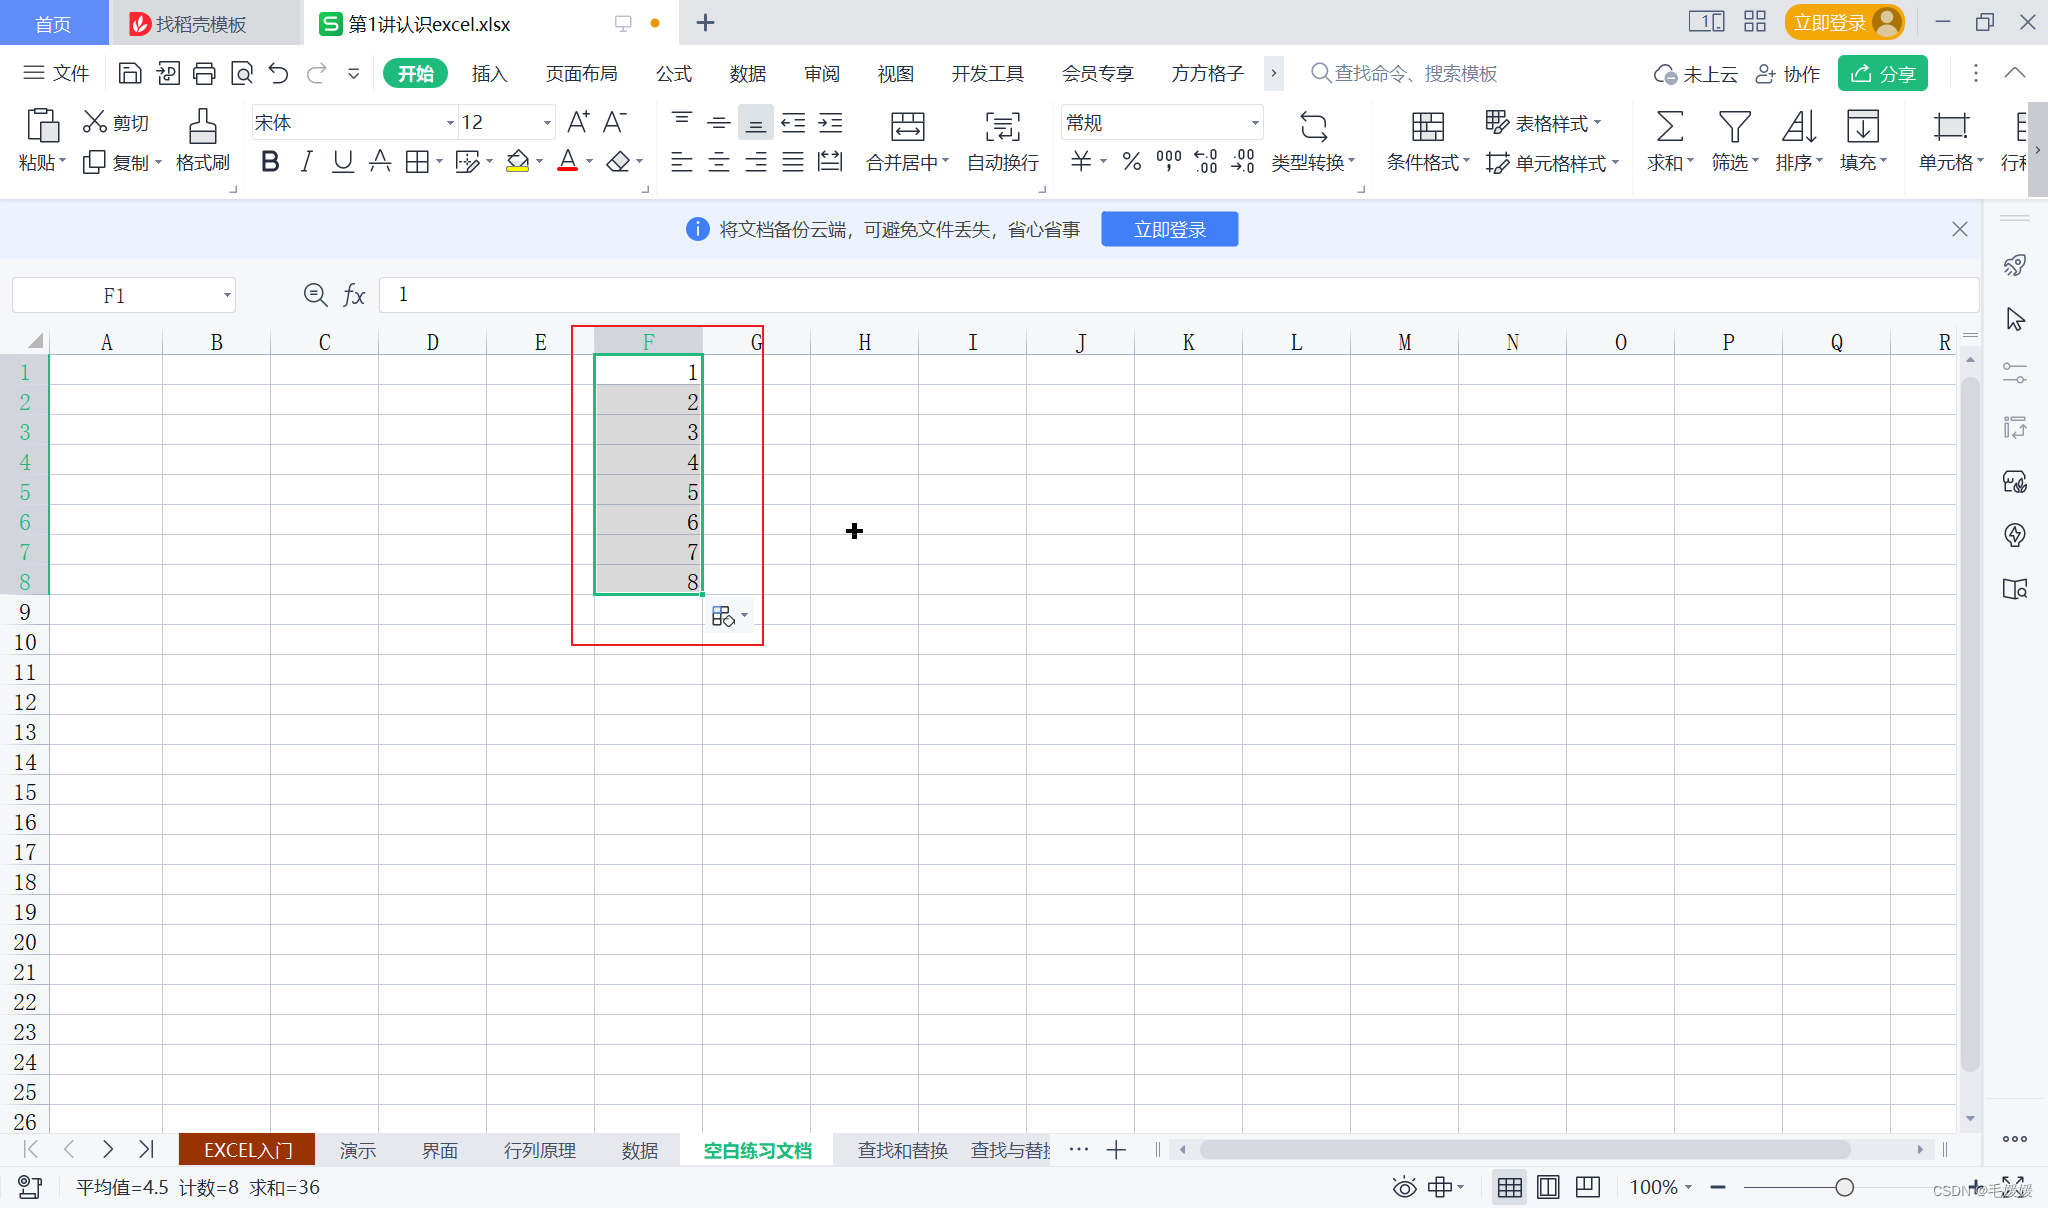Image resolution: width=2048 pixels, height=1208 pixels.
Task: Click the eye protection mode icon
Action: (1404, 1187)
